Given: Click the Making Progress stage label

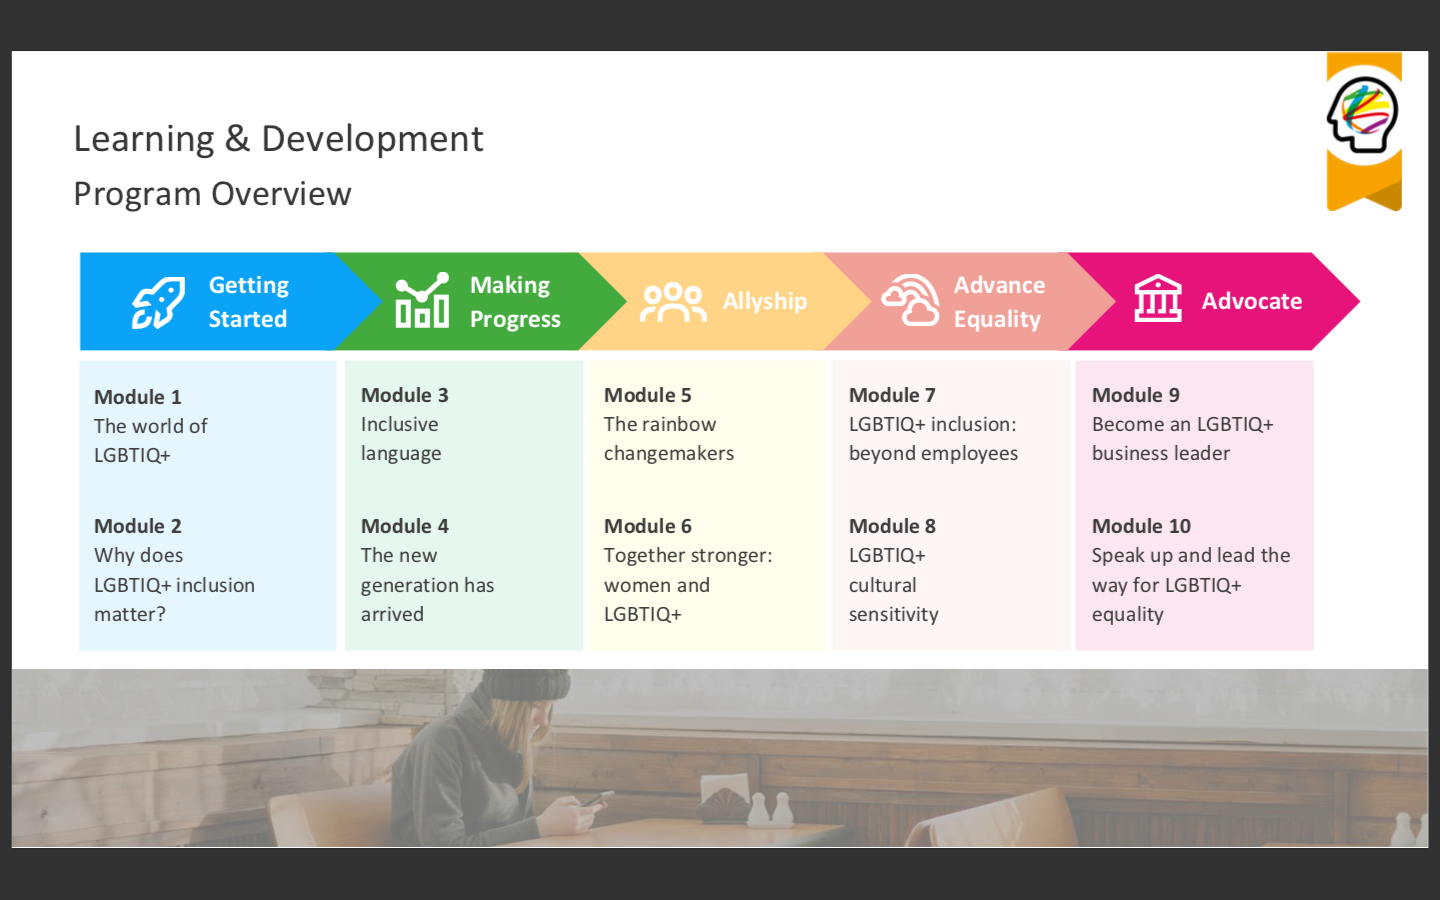Looking at the screenshot, I should (514, 302).
